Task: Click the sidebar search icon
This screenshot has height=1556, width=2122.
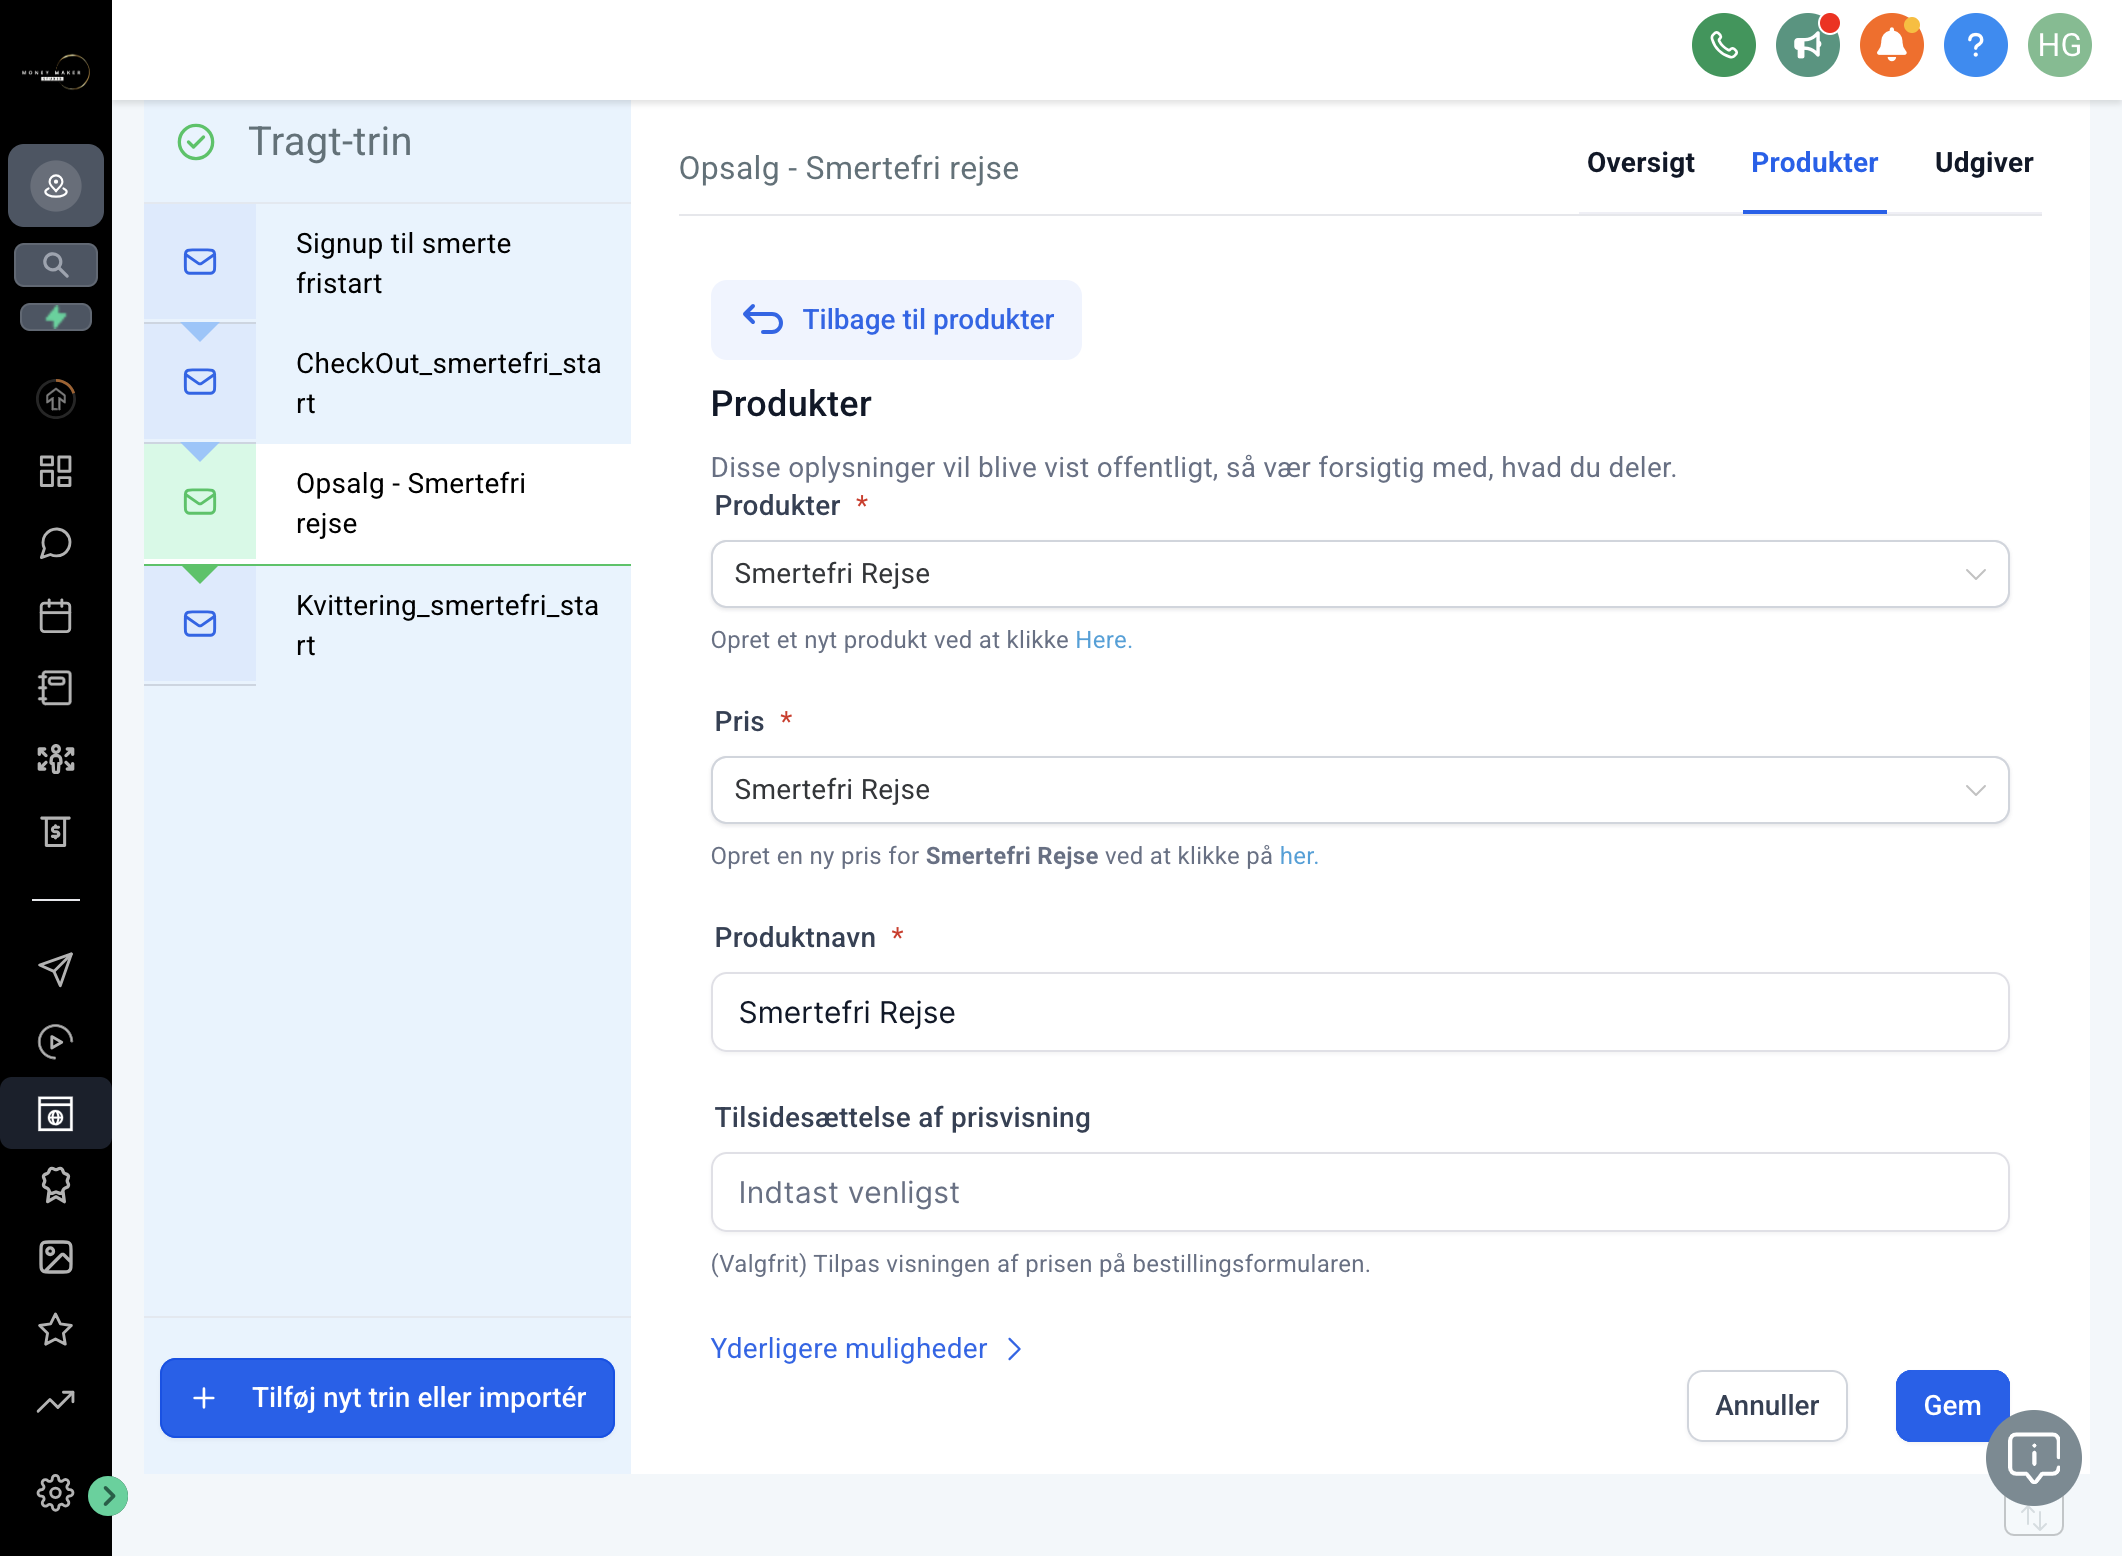Action: click(x=56, y=265)
